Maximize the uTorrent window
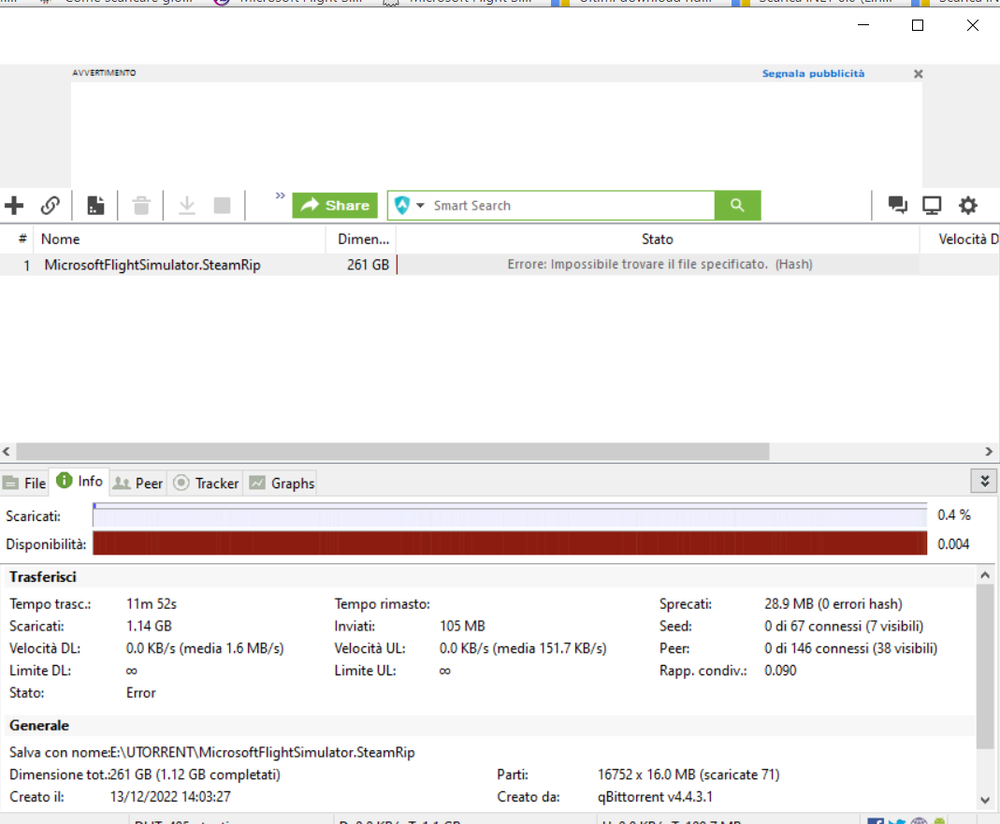This screenshot has height=824, width=1000. click(x=918, y=26)
